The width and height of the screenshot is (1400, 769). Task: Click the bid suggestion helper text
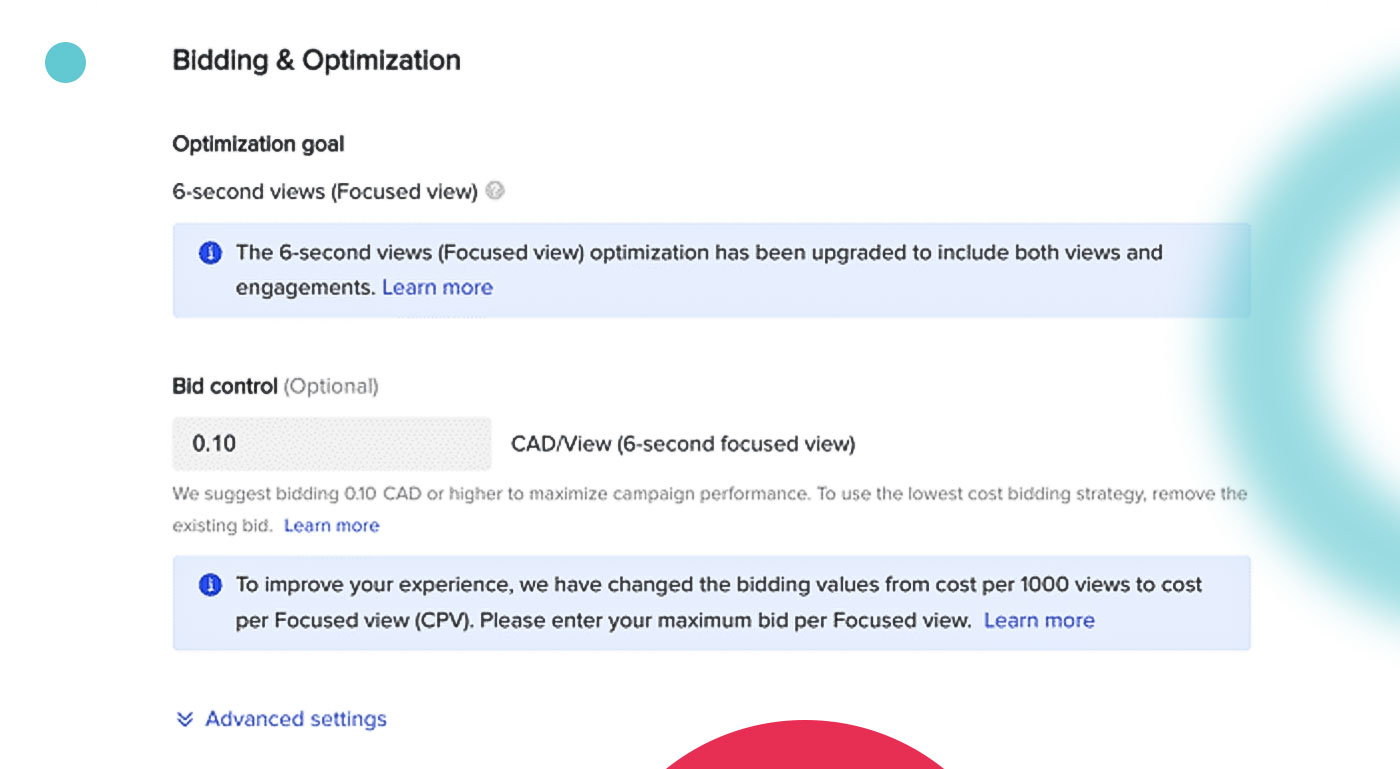point(709,509)
